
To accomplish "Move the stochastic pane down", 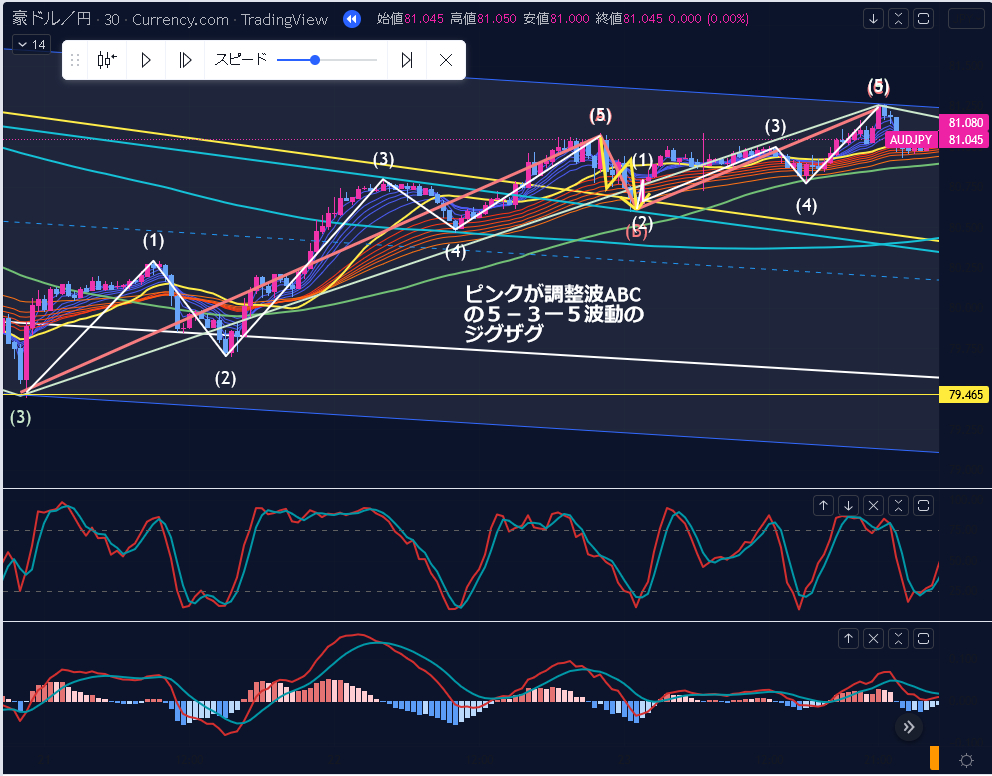I will pyautogui.click(x=848, y=506).
